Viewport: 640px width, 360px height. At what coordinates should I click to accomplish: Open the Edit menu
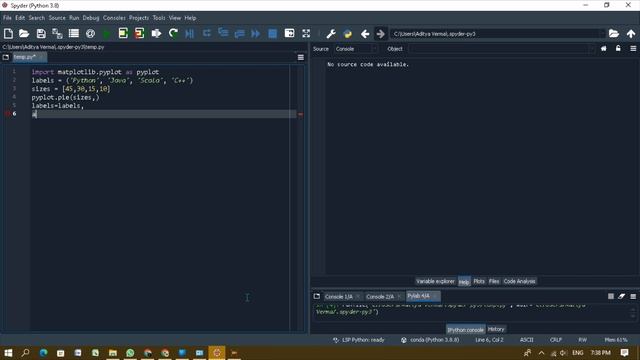coord(20,18)
